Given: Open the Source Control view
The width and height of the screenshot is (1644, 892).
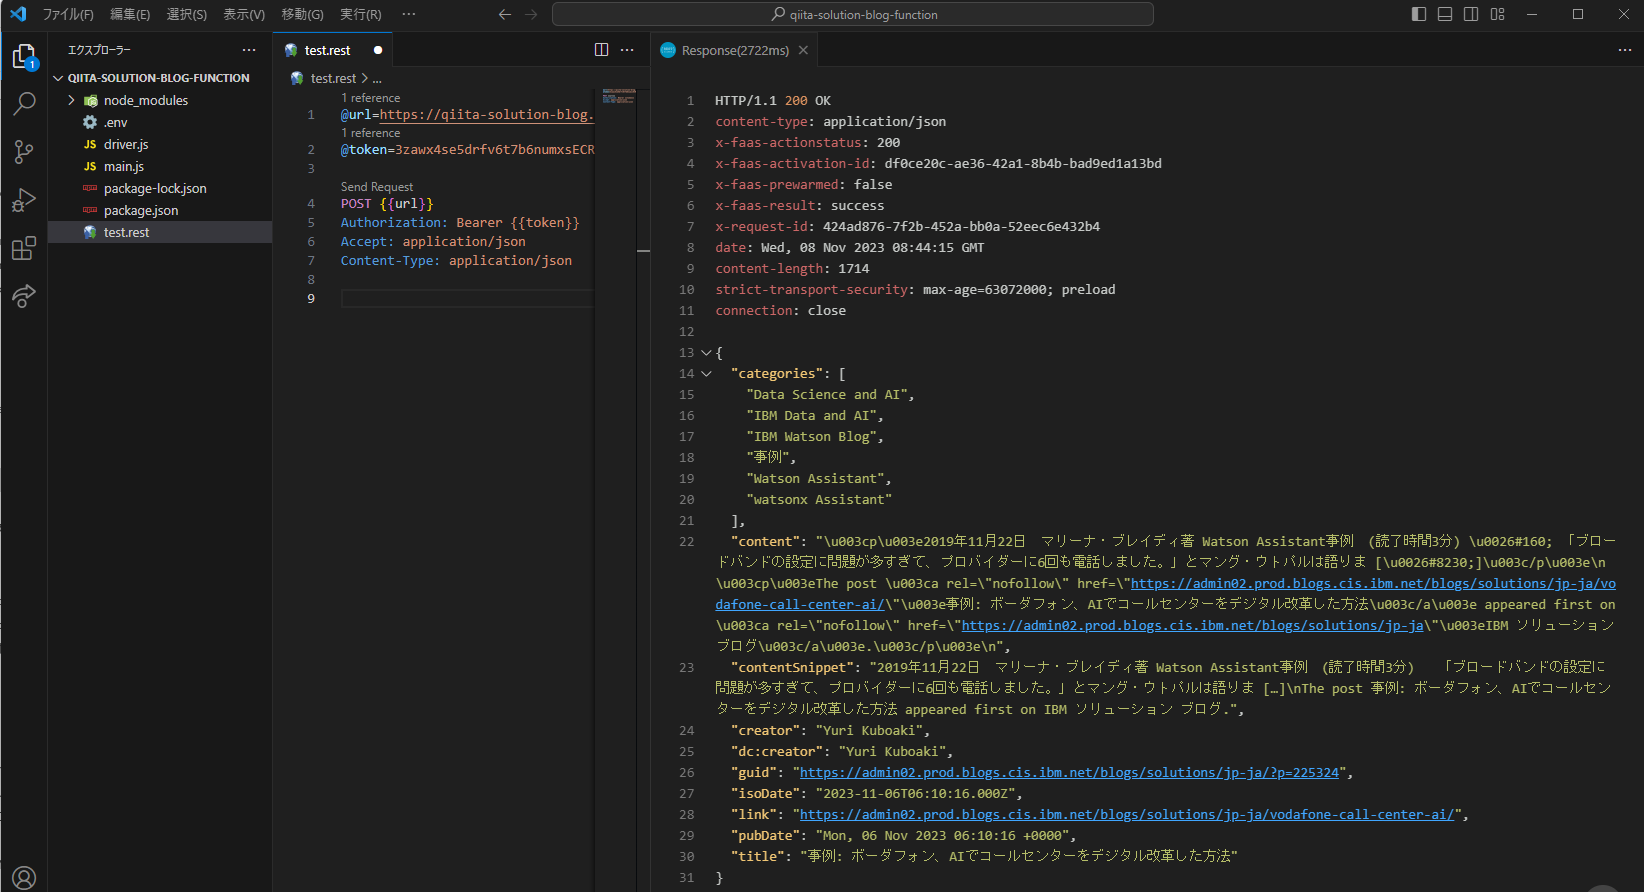Looking at the screenshot, I should pyautogui.click(x=24, y=152).
